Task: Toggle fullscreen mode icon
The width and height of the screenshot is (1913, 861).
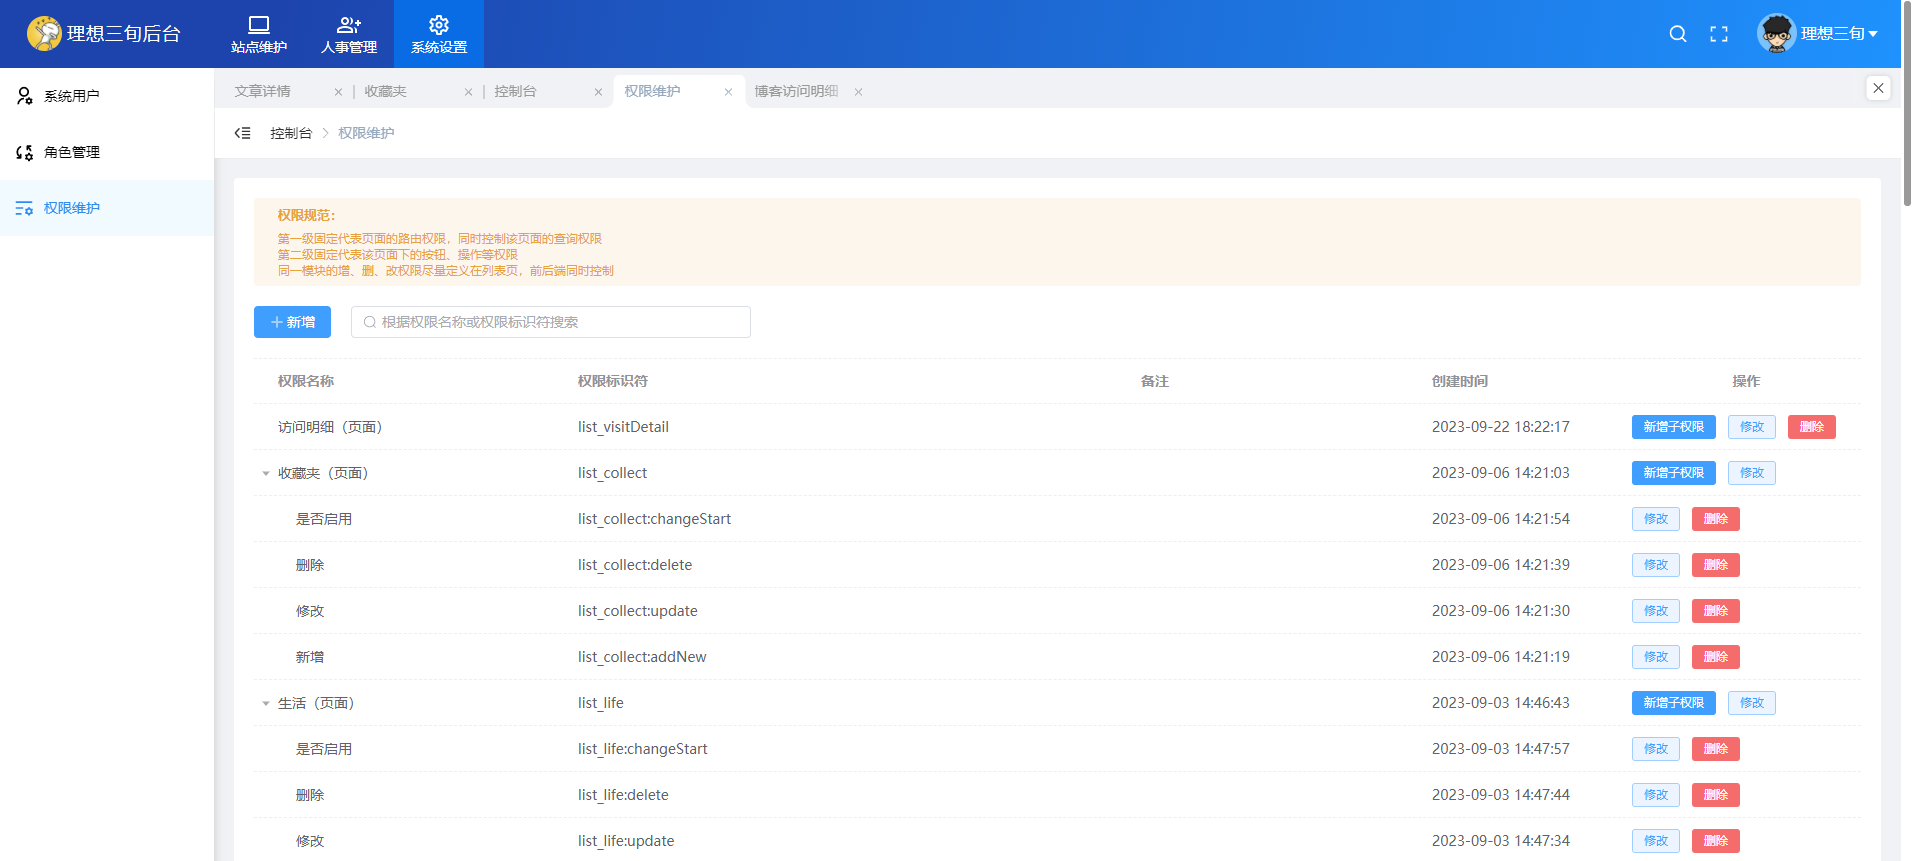Action: (x=1718, y=34)
